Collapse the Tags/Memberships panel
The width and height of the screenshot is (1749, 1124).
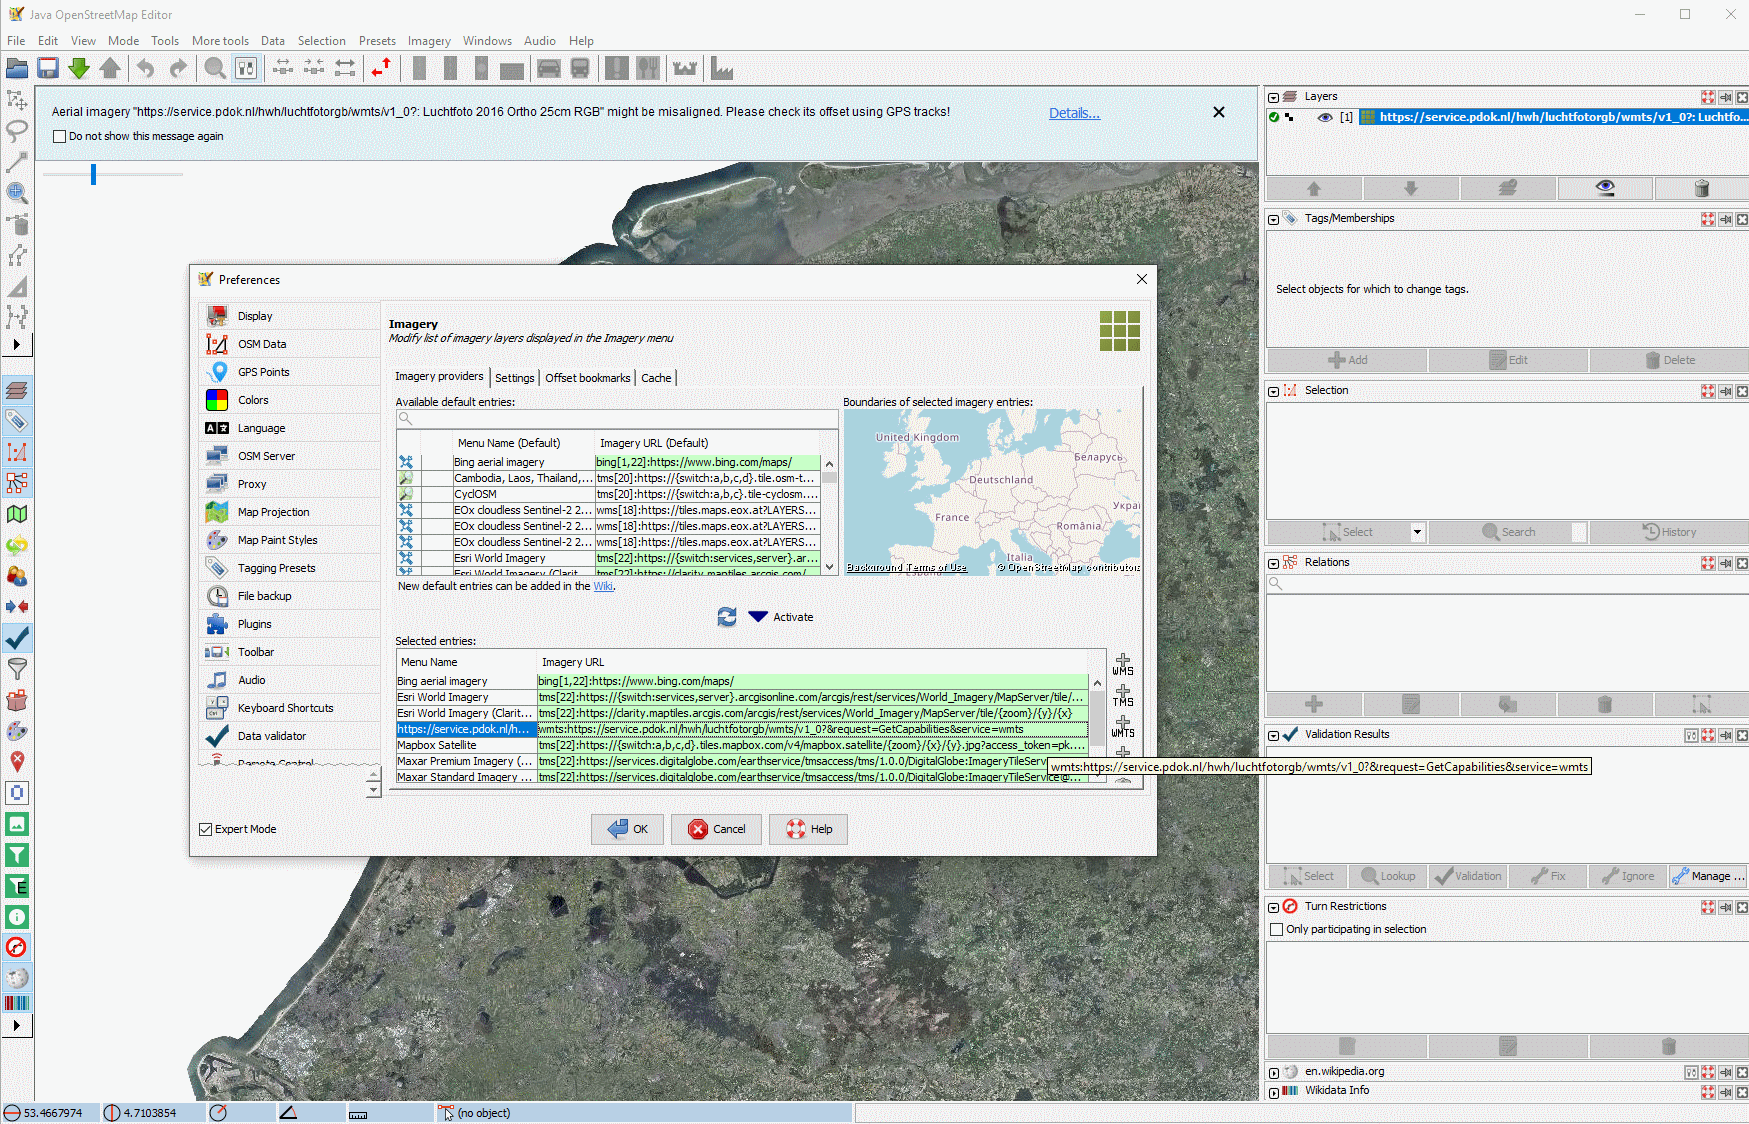click(1273, 219)
